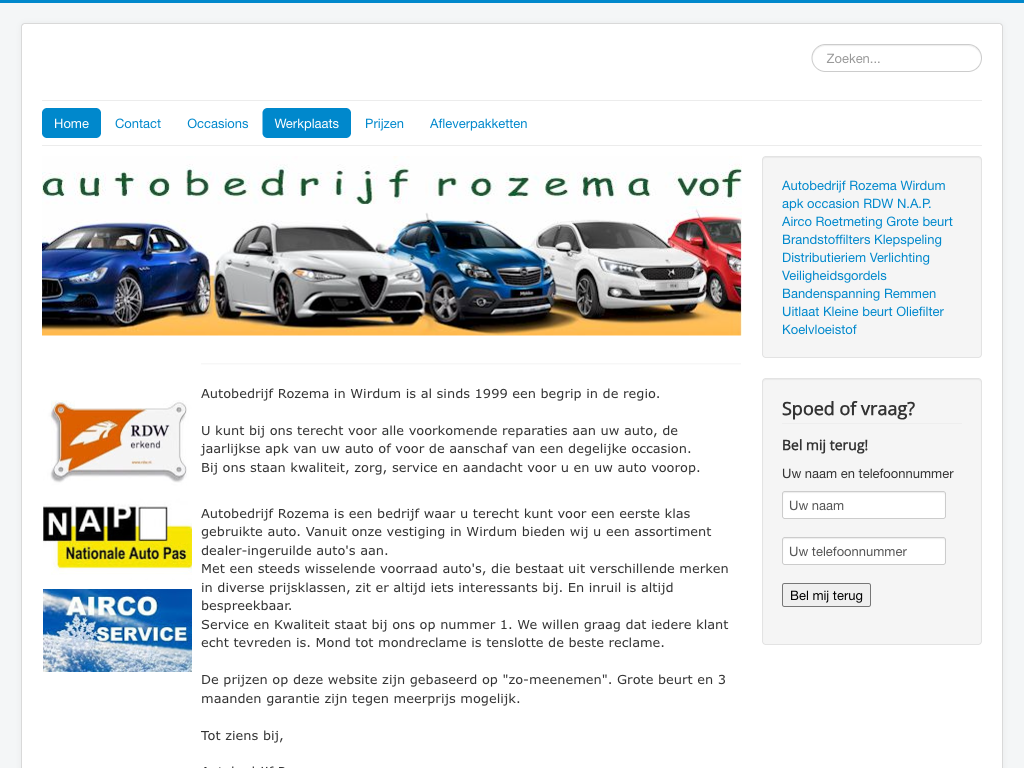Image resolution: width=1024 pixels, height=768 pixels.
Task: Click the RDW erkend logo
Action: (118, 441)
